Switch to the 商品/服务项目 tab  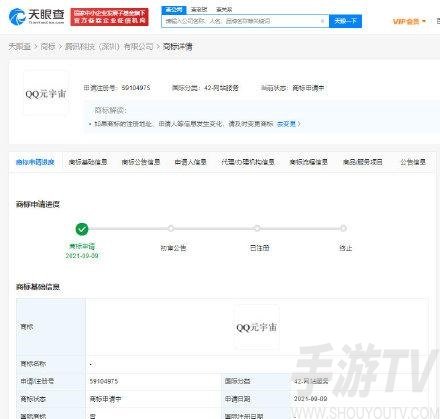coord(363,162)
